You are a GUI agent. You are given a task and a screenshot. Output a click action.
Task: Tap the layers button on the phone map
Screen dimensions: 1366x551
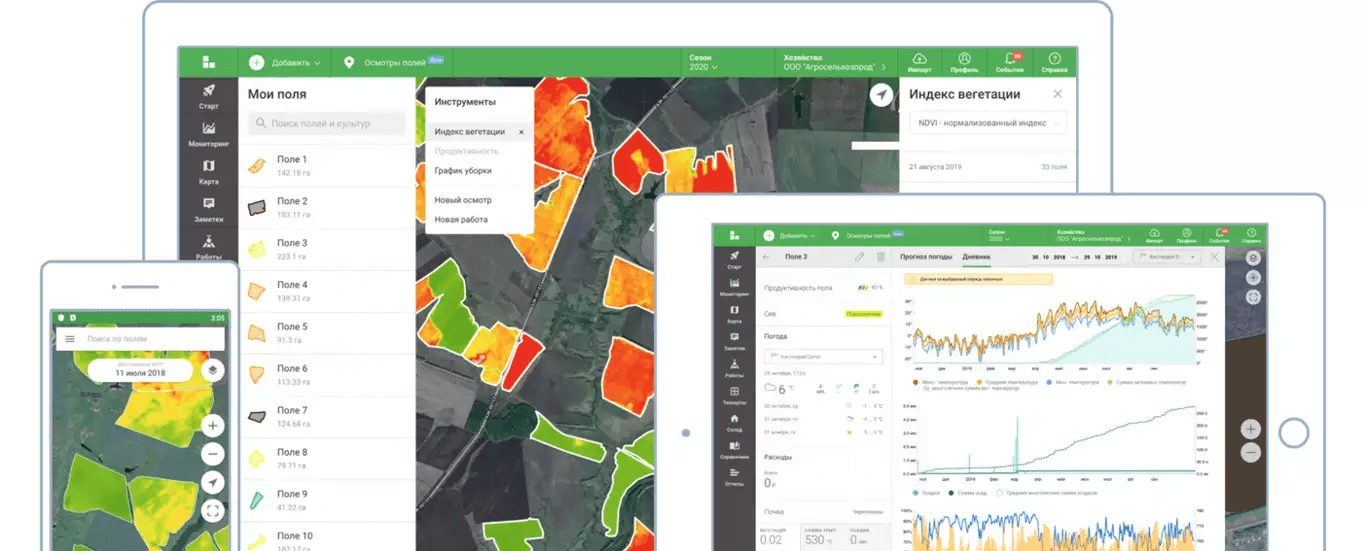[x=212, y=370]
